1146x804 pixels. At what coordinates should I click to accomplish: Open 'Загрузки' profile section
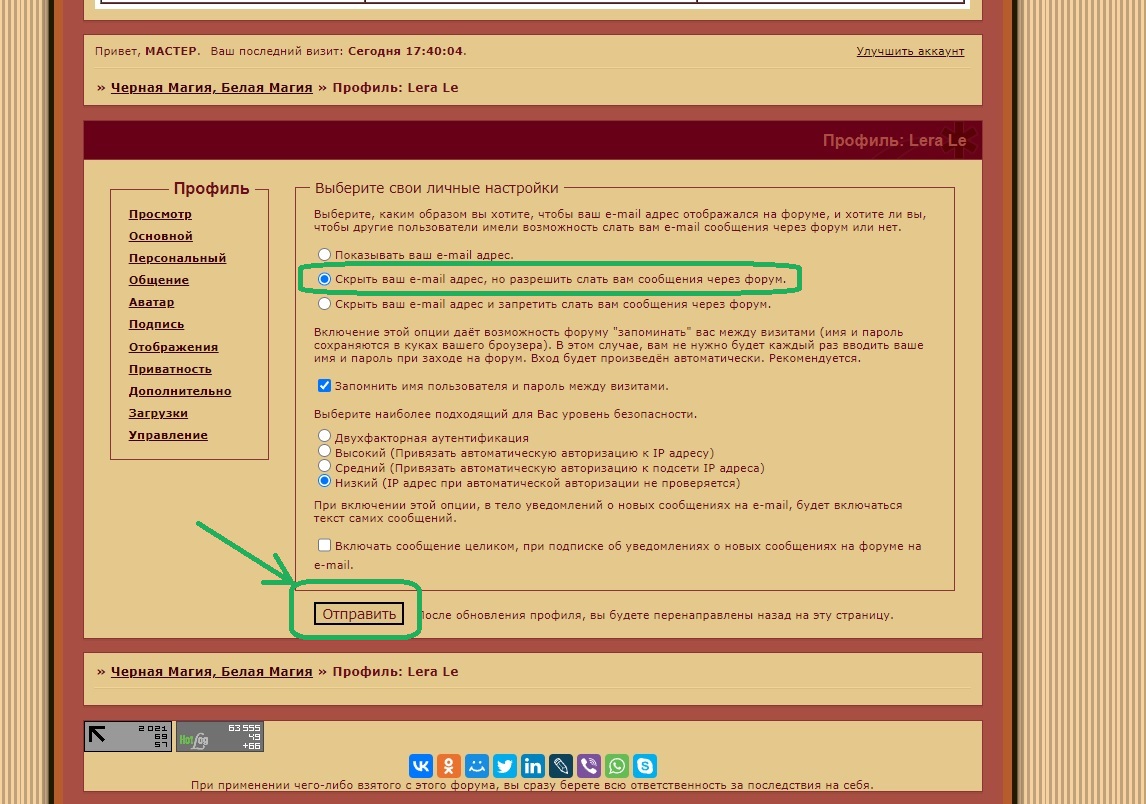coord(158,413)
